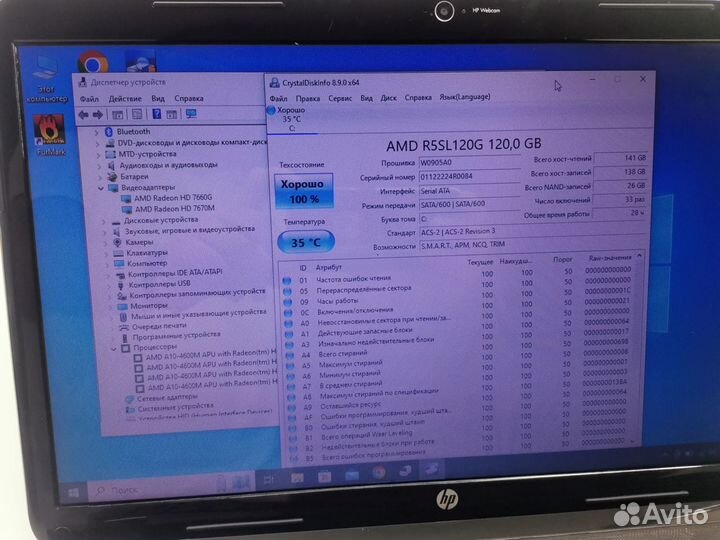Image resolution: width=720 pixels, height=540 pixels.
Task: Click the serial number field 01122224R0084
Action: point(469,176)
